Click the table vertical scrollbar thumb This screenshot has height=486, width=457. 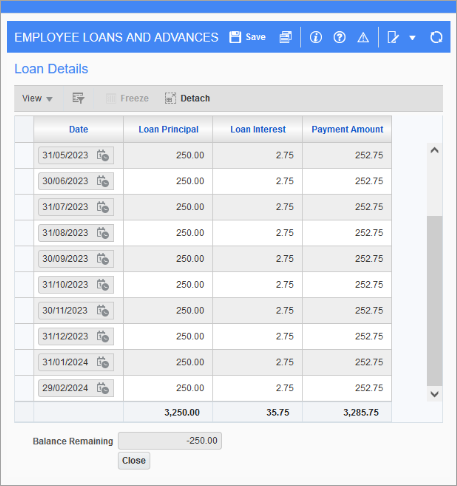pos(434,301)
